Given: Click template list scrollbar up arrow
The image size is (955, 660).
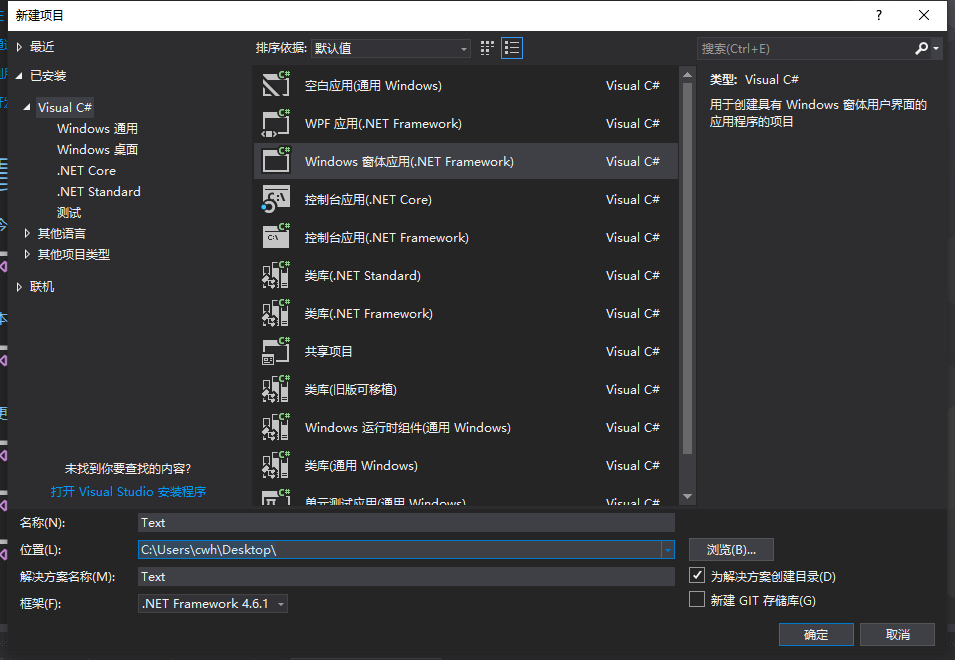Looking at the screenshot, I should tap(688, 75).
